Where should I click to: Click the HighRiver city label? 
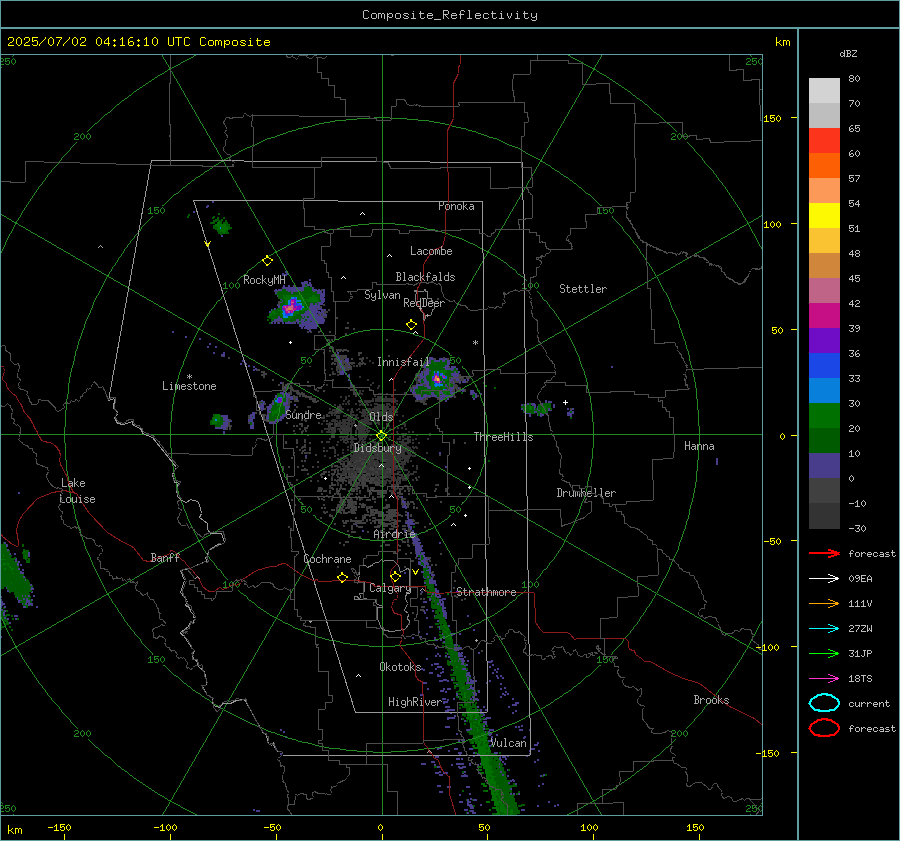pos(415,702)
